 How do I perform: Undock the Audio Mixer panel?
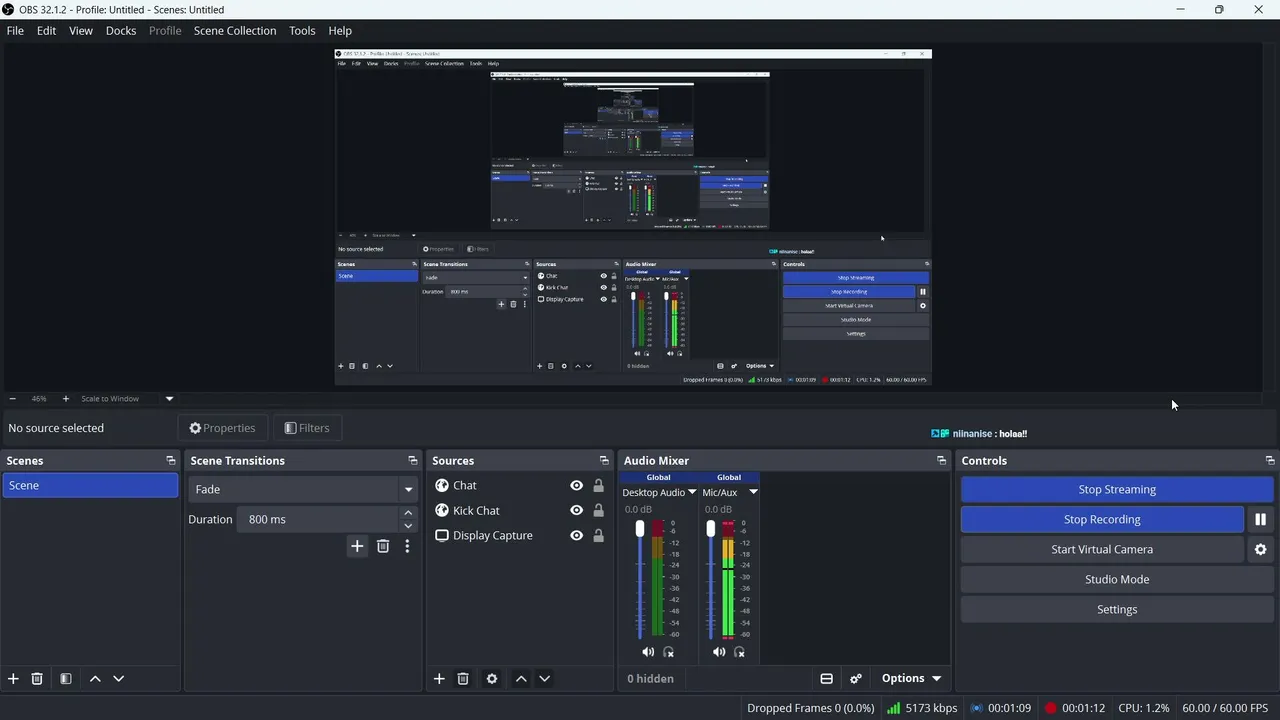tap(941, 461)
